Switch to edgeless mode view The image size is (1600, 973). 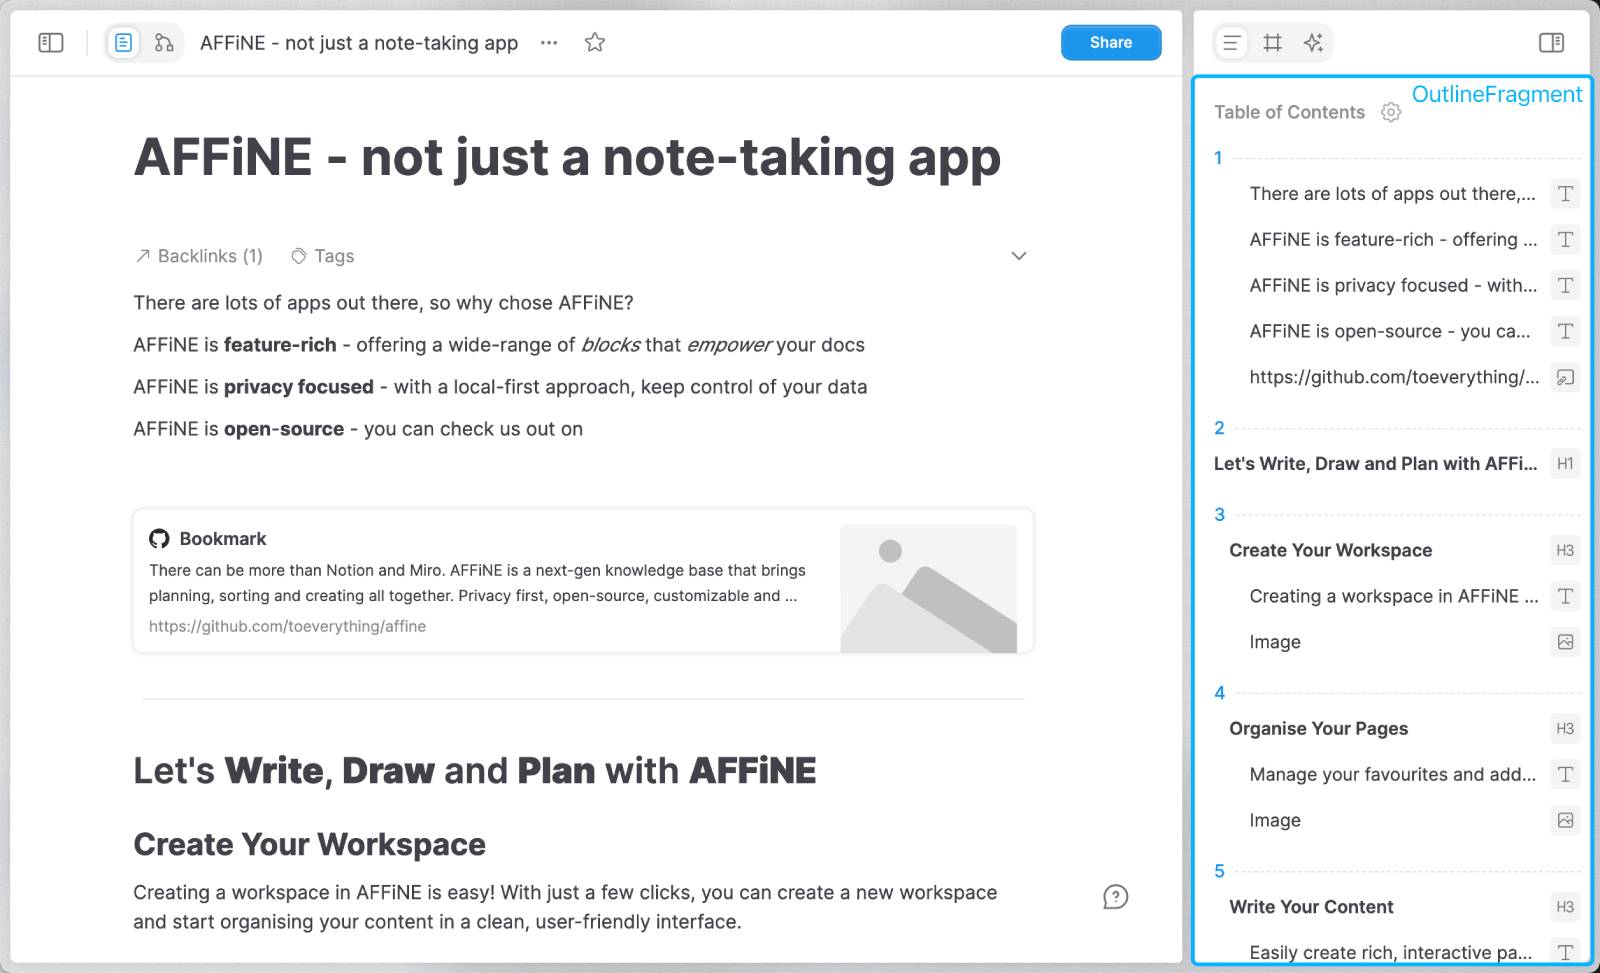tap(164, 43)
